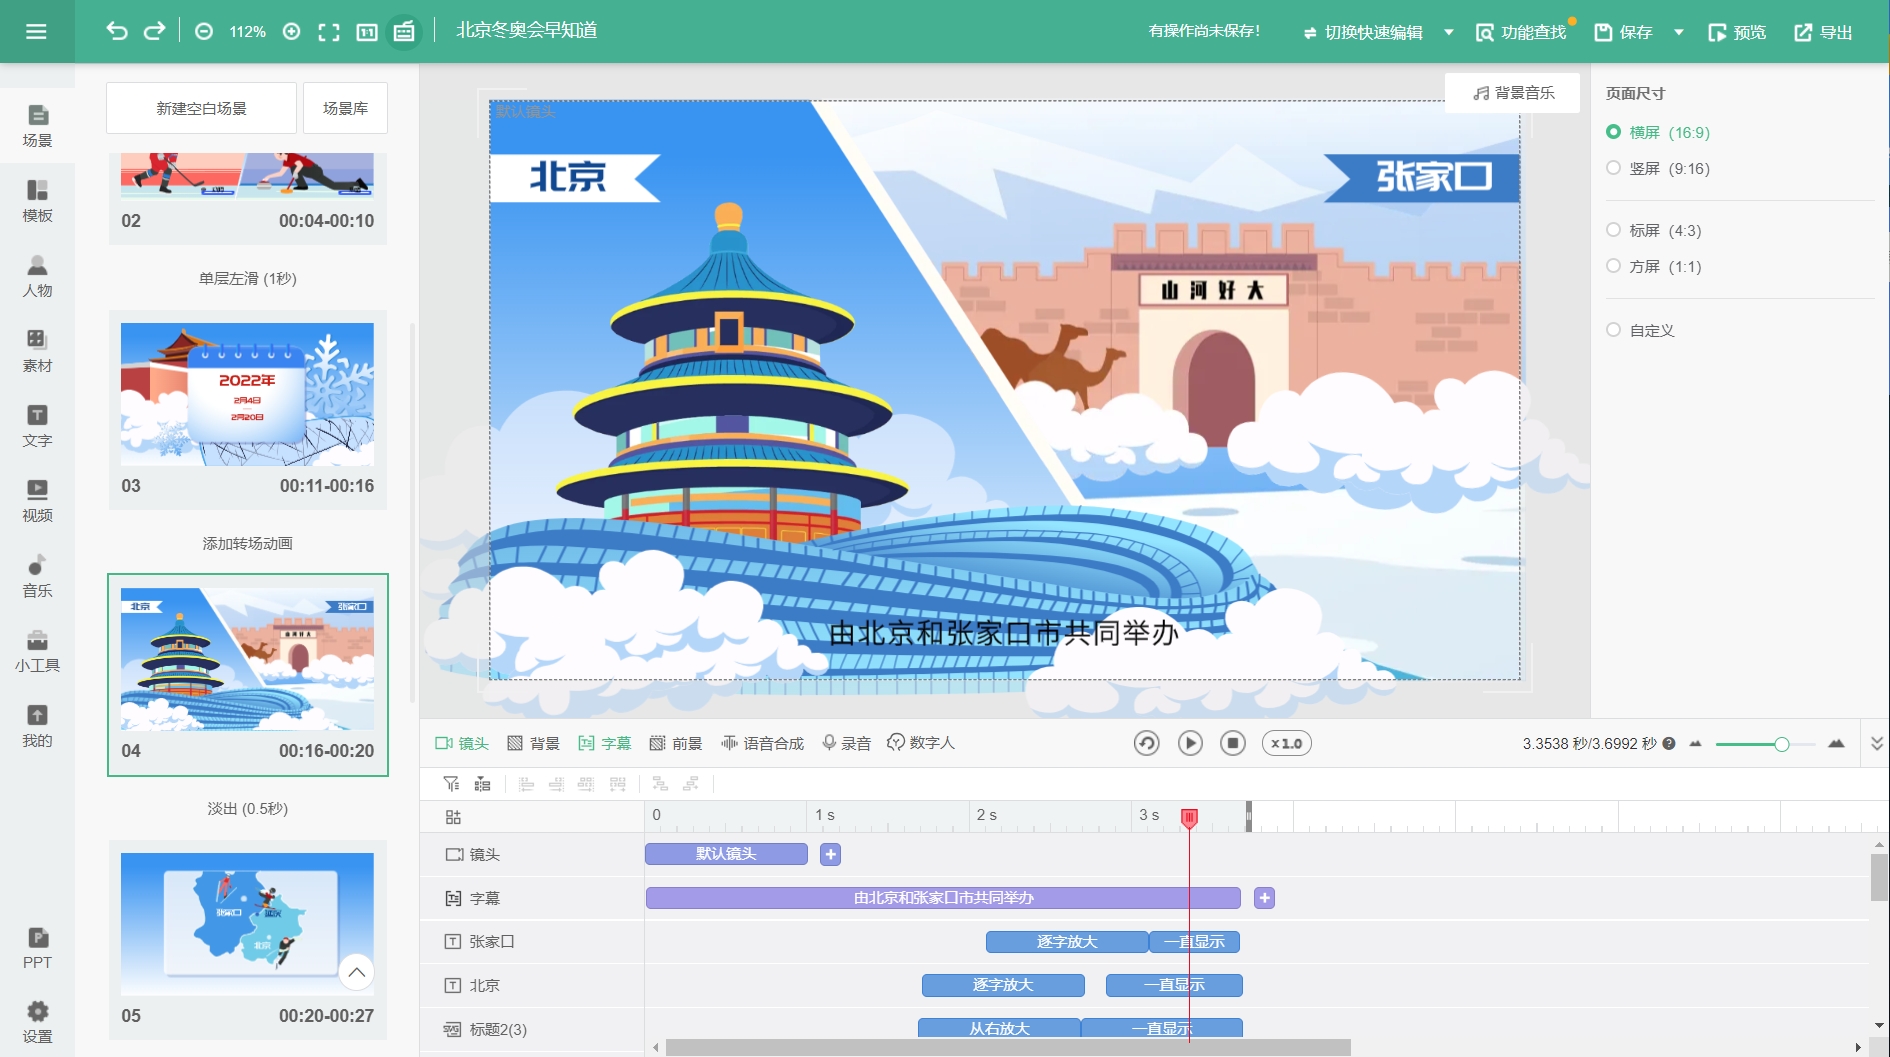Viewport: 1890px width, 1057px height.
Task: Select 逐字放大 clip in 张家口 track
Action: point(1067,942)
